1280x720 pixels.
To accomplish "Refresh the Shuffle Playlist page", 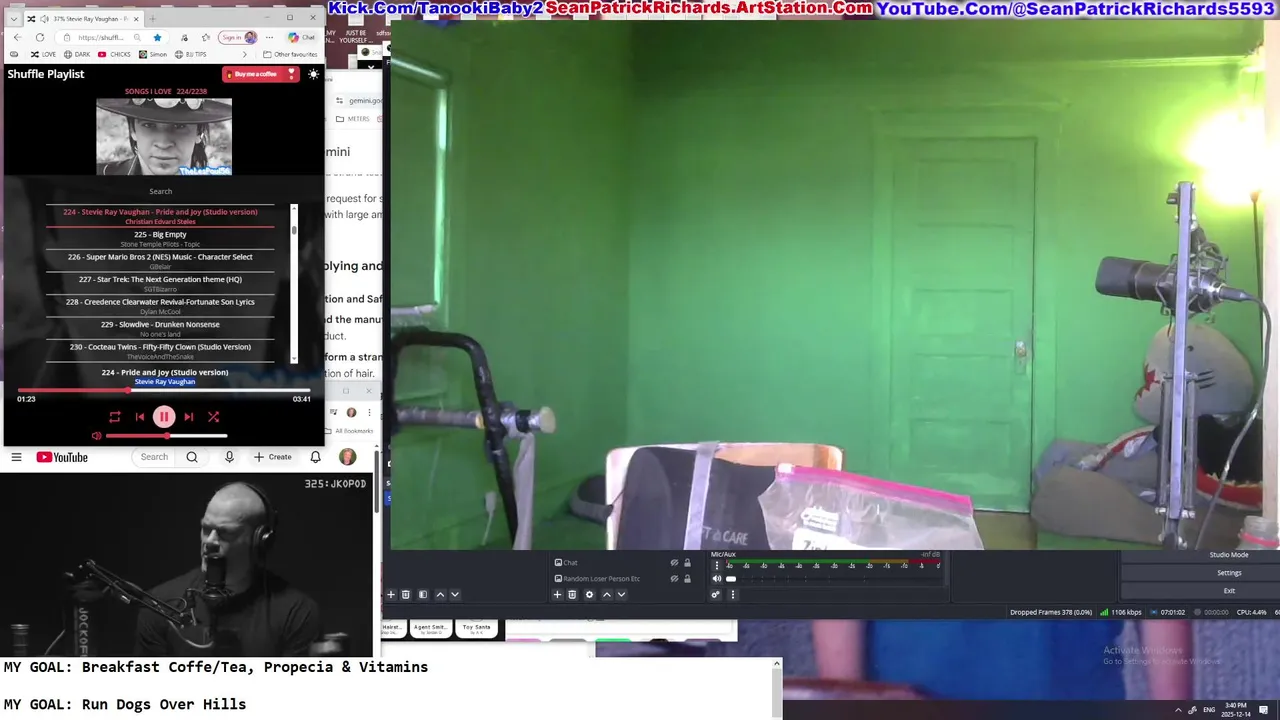I will (x=40, y=38).
